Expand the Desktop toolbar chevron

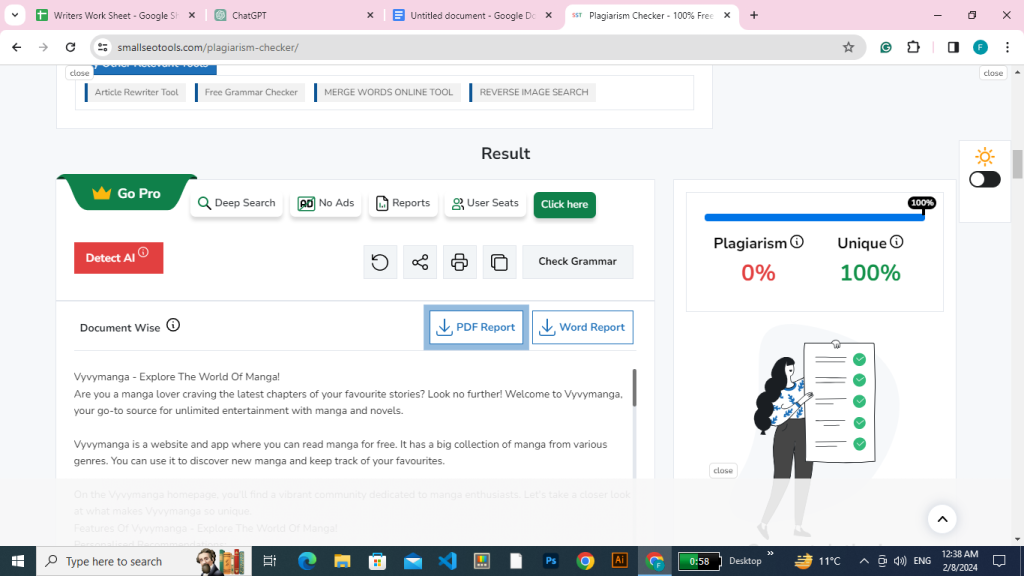click(771, 554)
